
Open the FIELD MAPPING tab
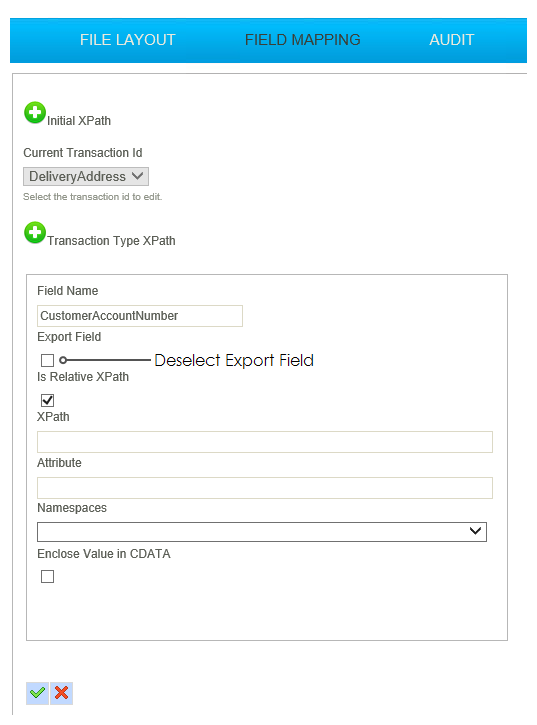pos(302,40)
